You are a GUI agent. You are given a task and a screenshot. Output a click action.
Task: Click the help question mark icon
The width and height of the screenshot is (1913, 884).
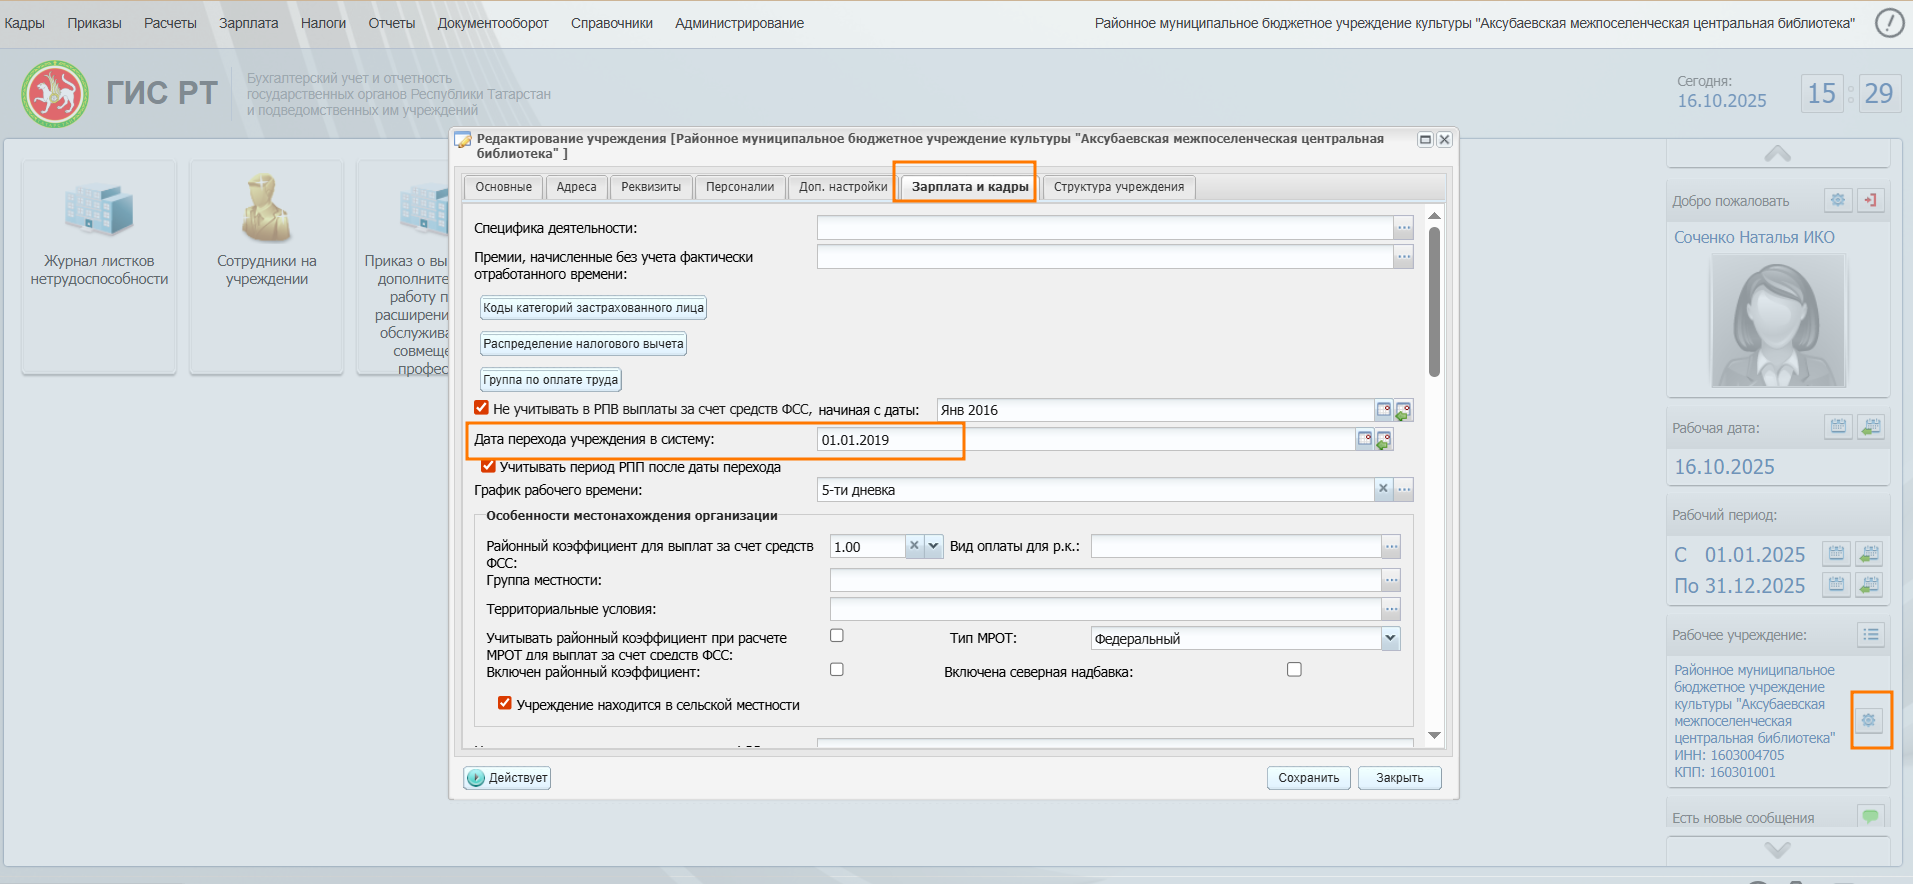[1888, 23]
